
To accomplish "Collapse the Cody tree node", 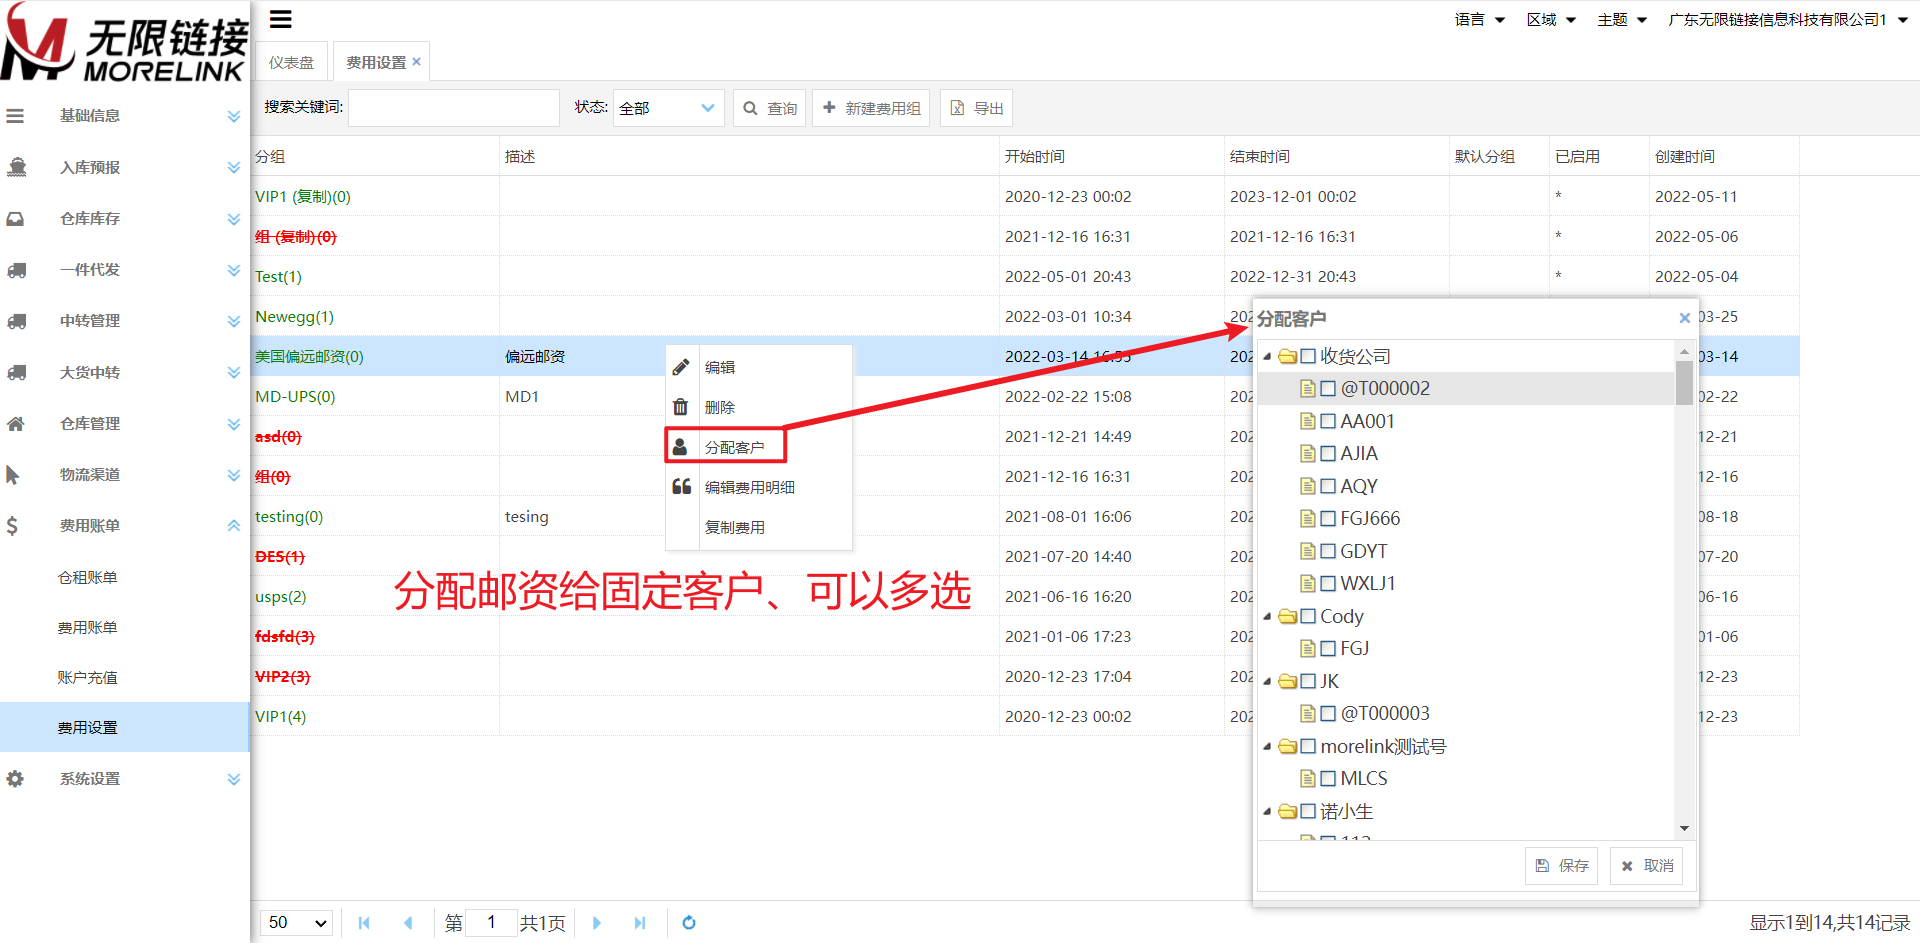I will pos(1267,616).
